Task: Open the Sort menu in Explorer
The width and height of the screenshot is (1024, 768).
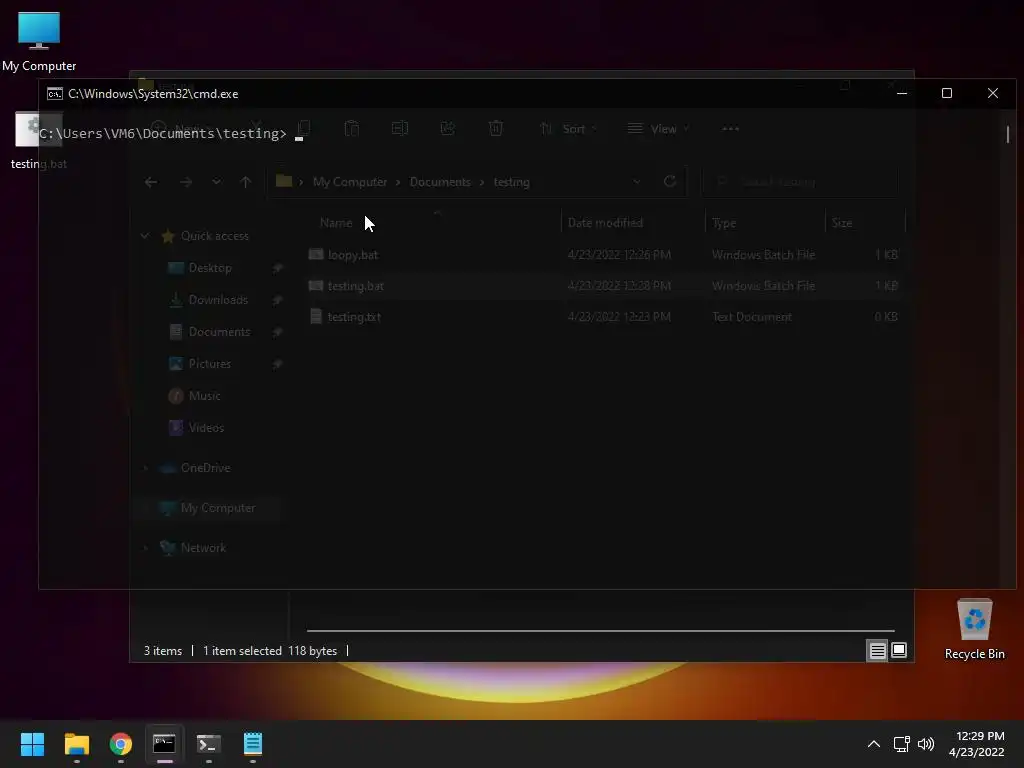Action: 568,129
